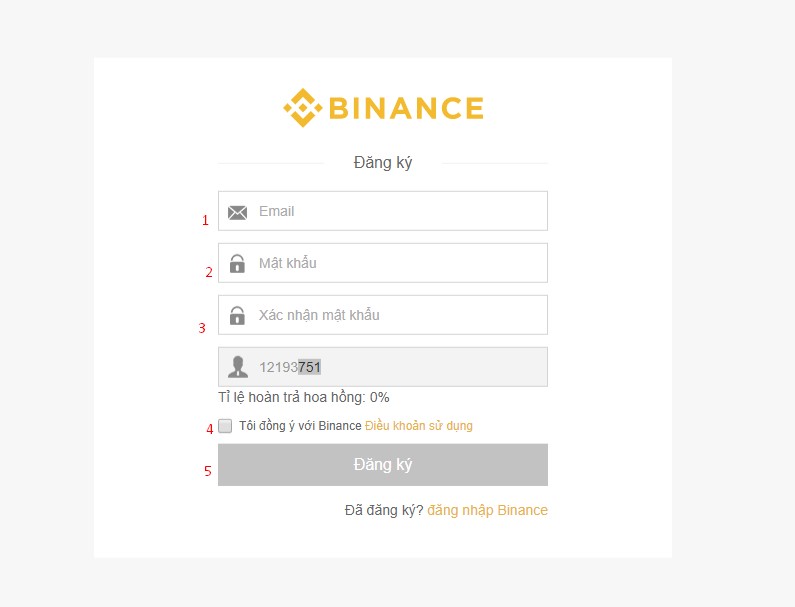Focus the Email input field

tap(383, 211)
